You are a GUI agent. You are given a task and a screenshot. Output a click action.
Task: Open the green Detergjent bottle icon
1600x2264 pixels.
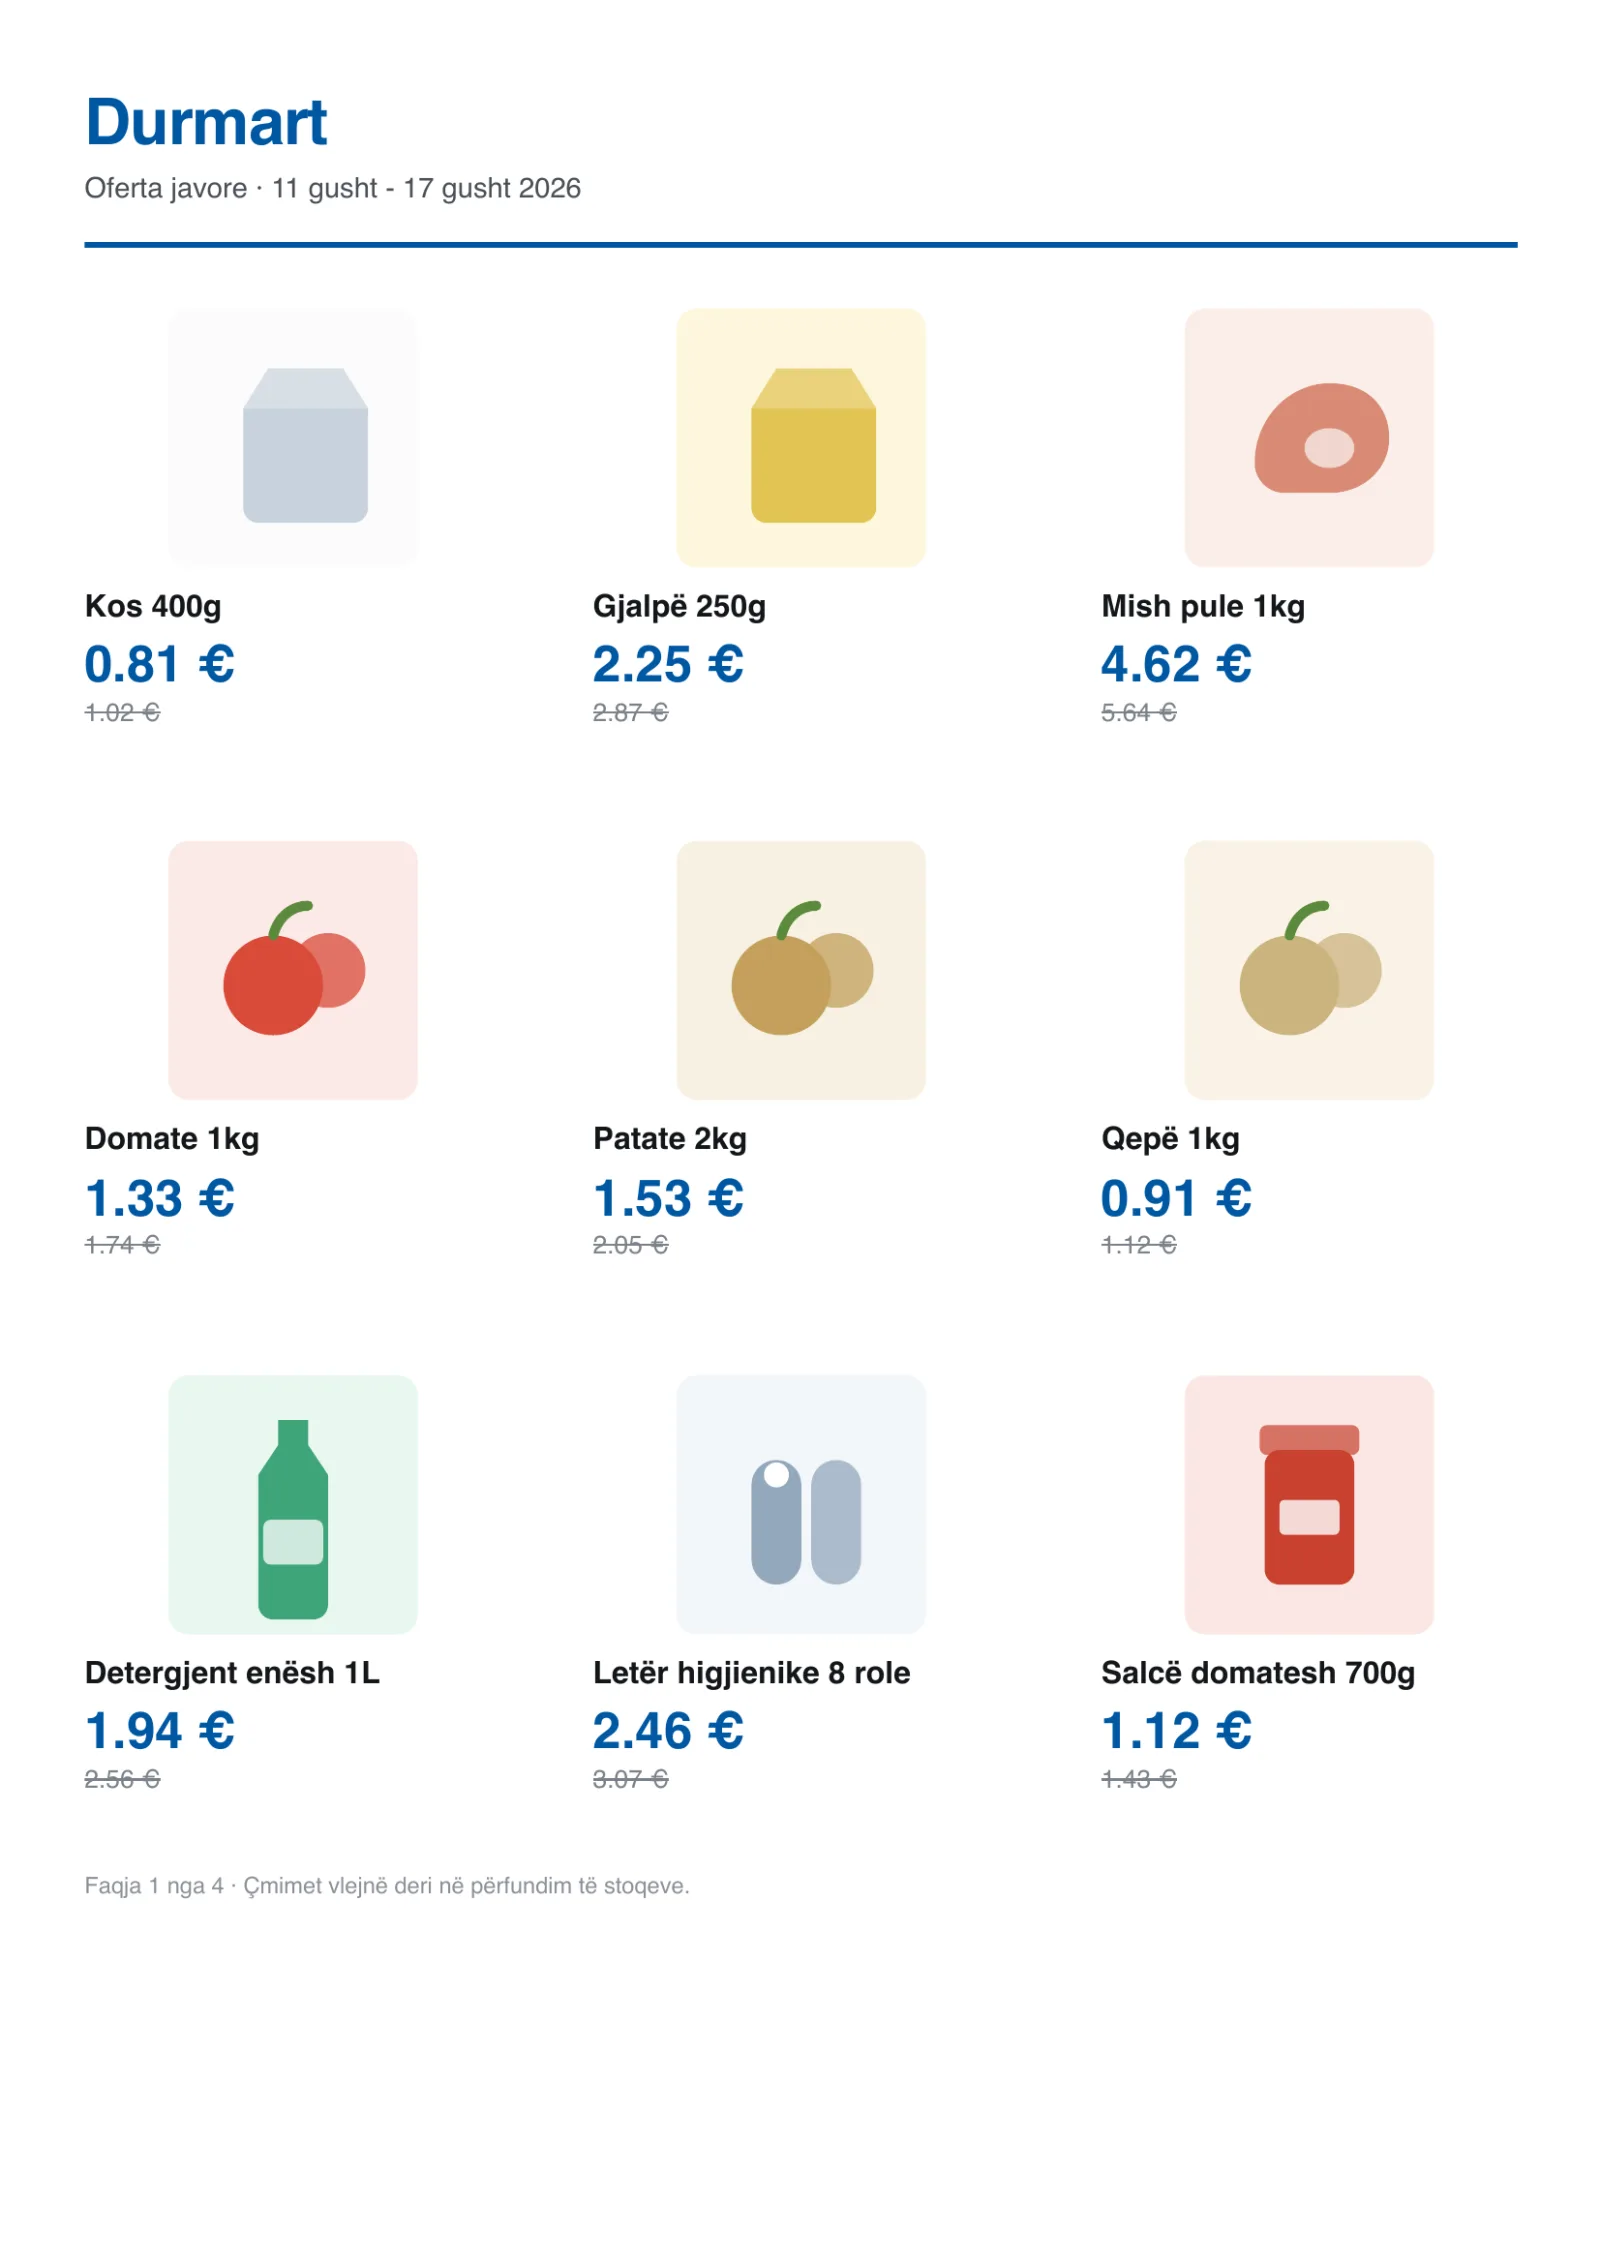pos(292,1503)
